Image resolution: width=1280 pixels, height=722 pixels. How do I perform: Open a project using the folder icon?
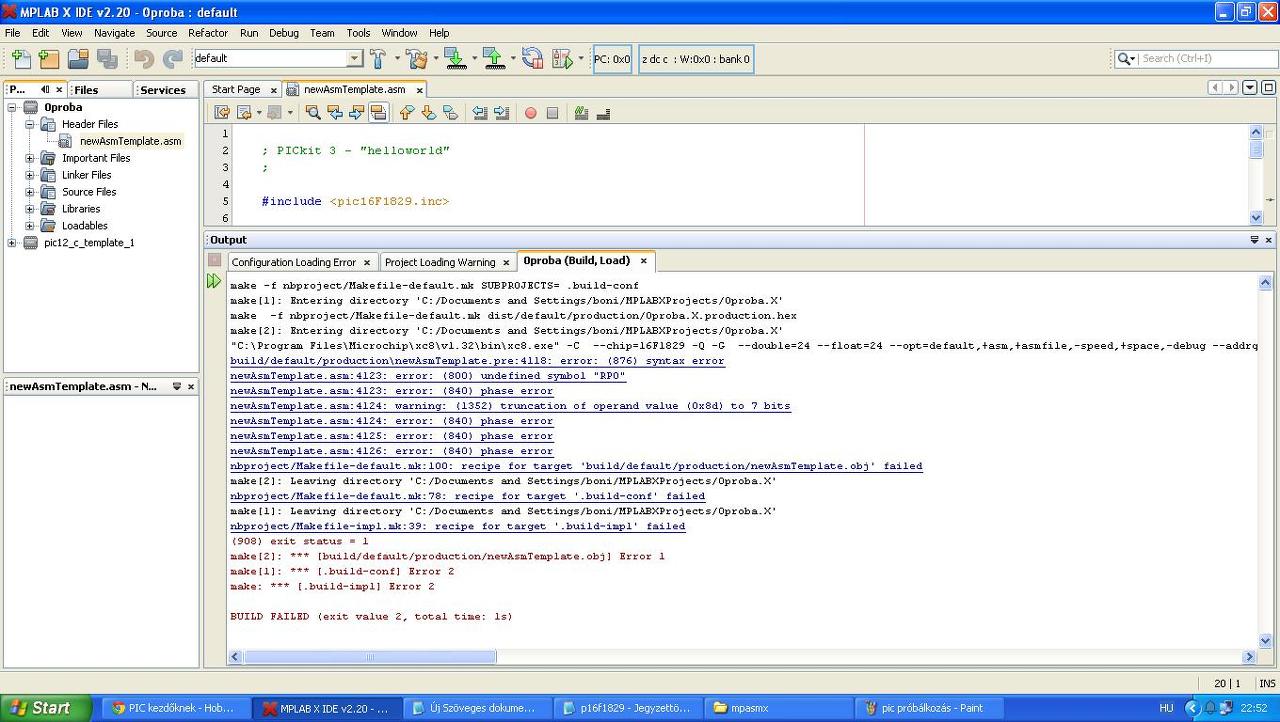point(78,59)
